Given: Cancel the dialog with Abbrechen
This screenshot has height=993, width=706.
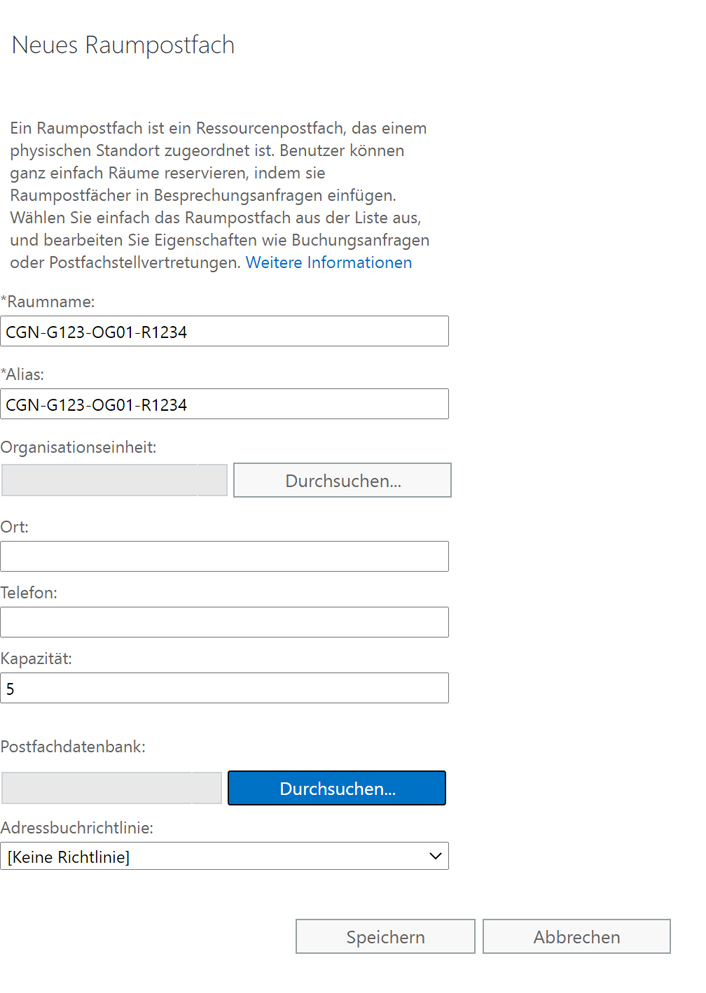Looking at the screenshot, I should (576, 937).
